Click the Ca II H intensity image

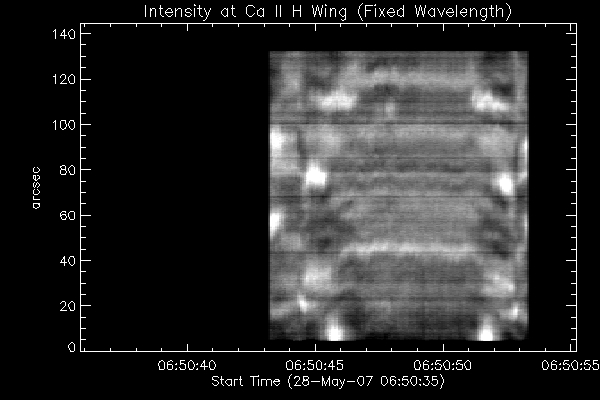(x=399, y=196)
